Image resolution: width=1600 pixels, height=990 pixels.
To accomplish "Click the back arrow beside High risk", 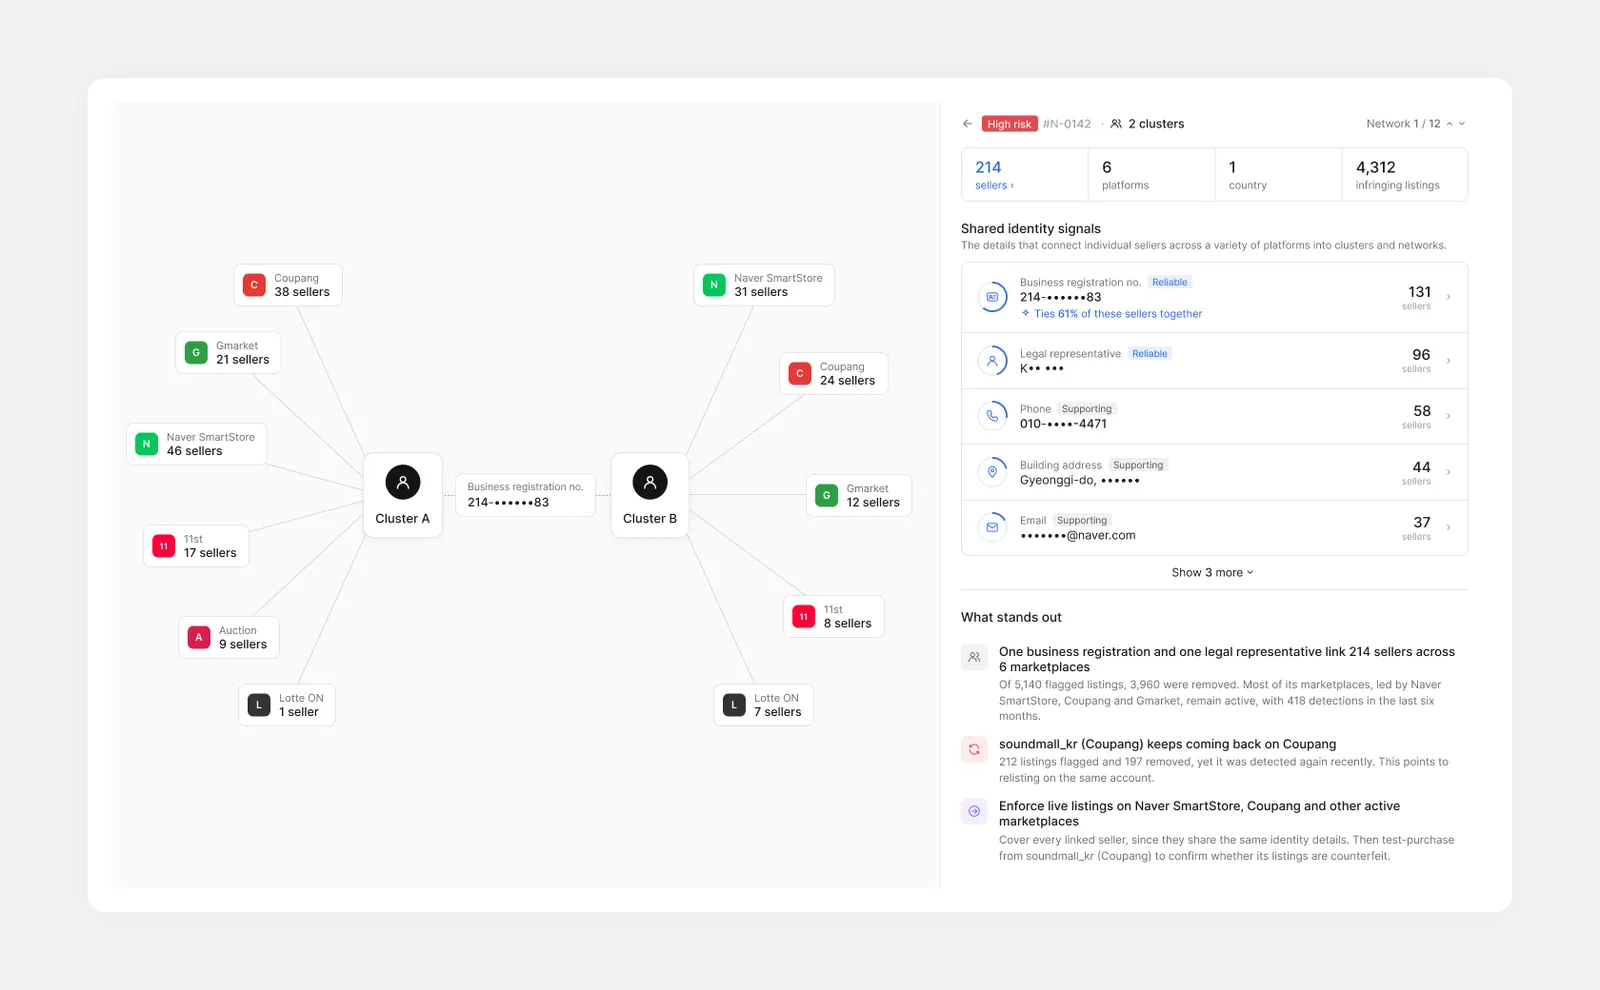I will tap(967, 124).
